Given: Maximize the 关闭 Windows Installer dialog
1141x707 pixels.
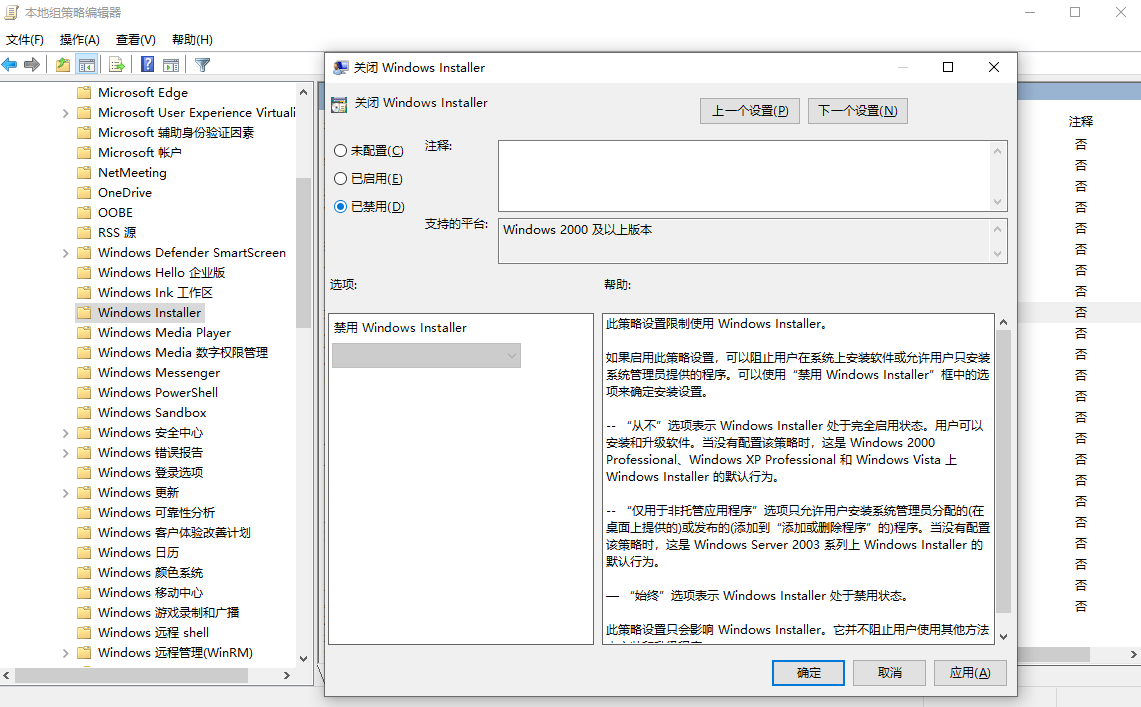Looking at the screenshot, I should 947,67.
